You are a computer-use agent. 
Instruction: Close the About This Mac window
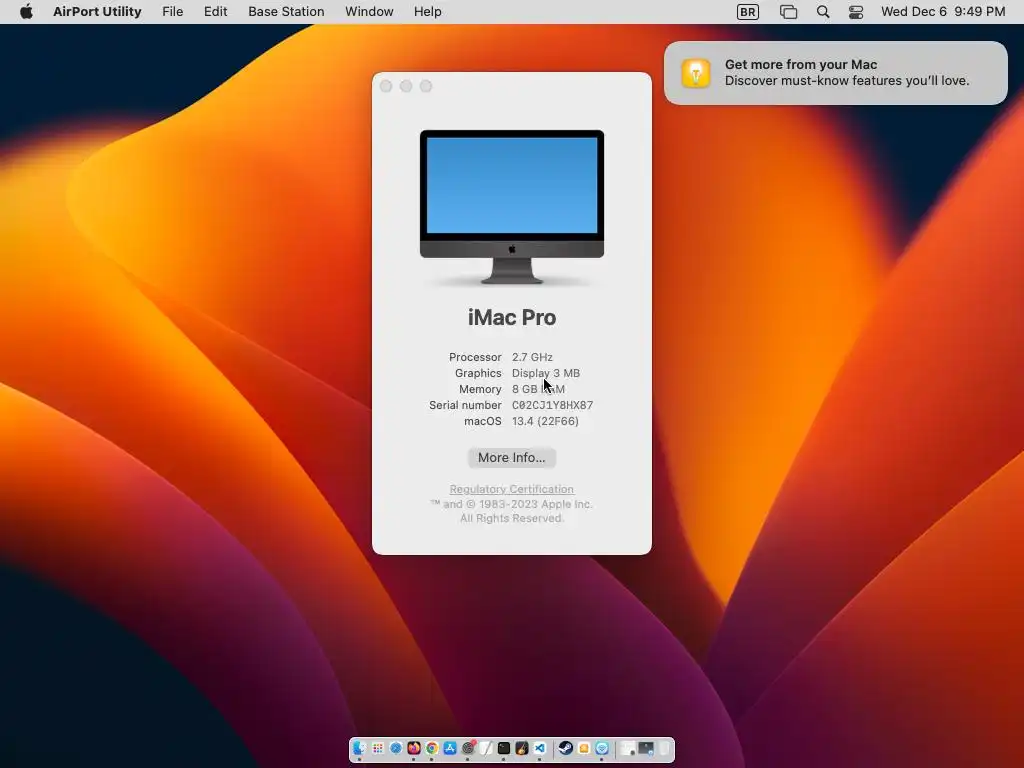coord(386,86)
